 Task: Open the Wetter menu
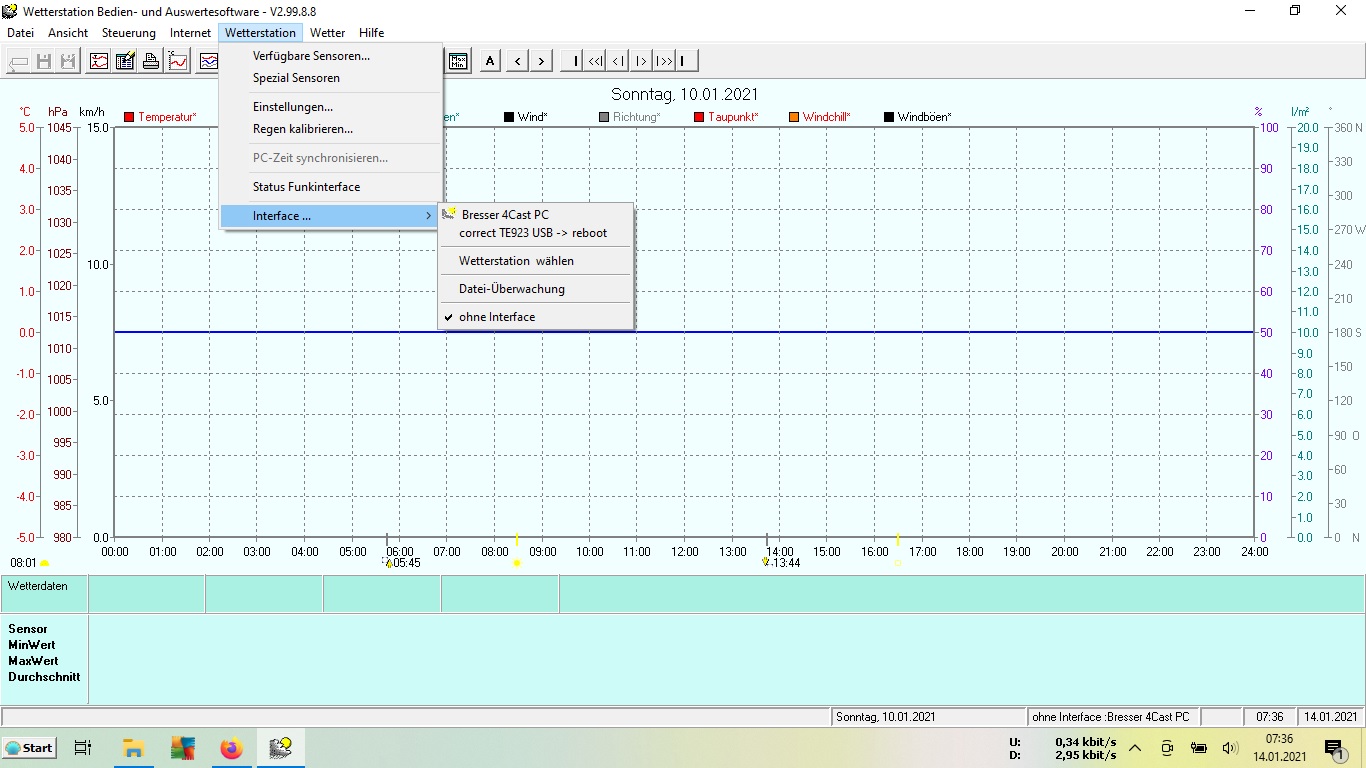[327, 33]
